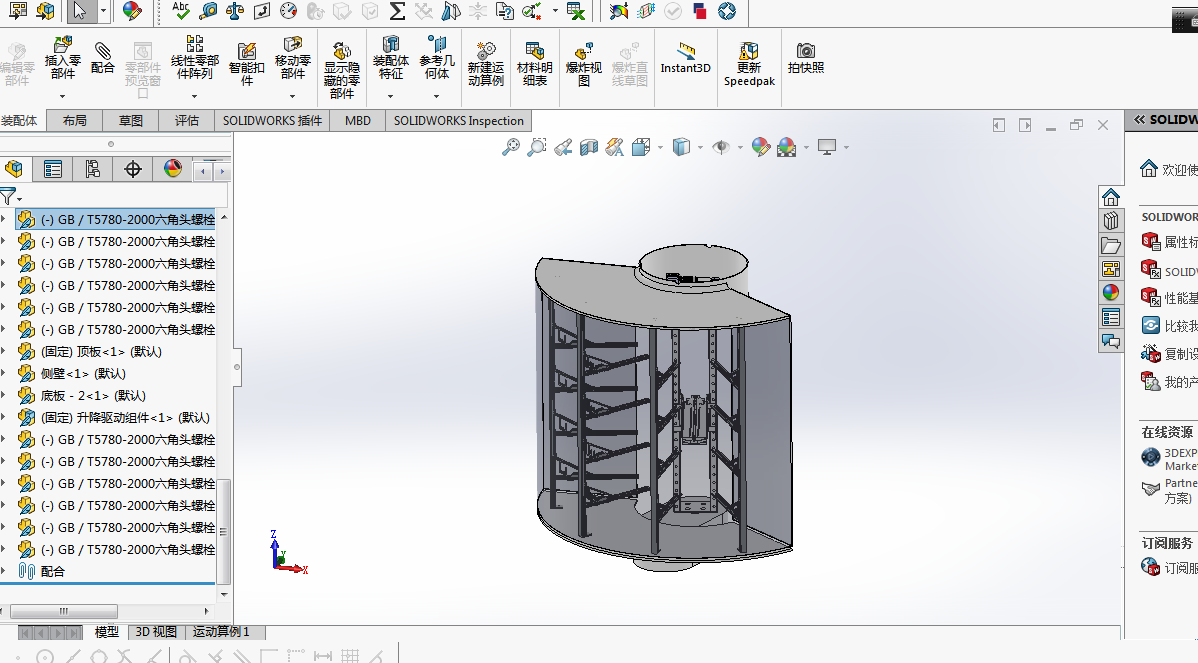The image size is (1198, 663).
Task: Open the Design Library task pane icon
Action: click(1111, 222)
